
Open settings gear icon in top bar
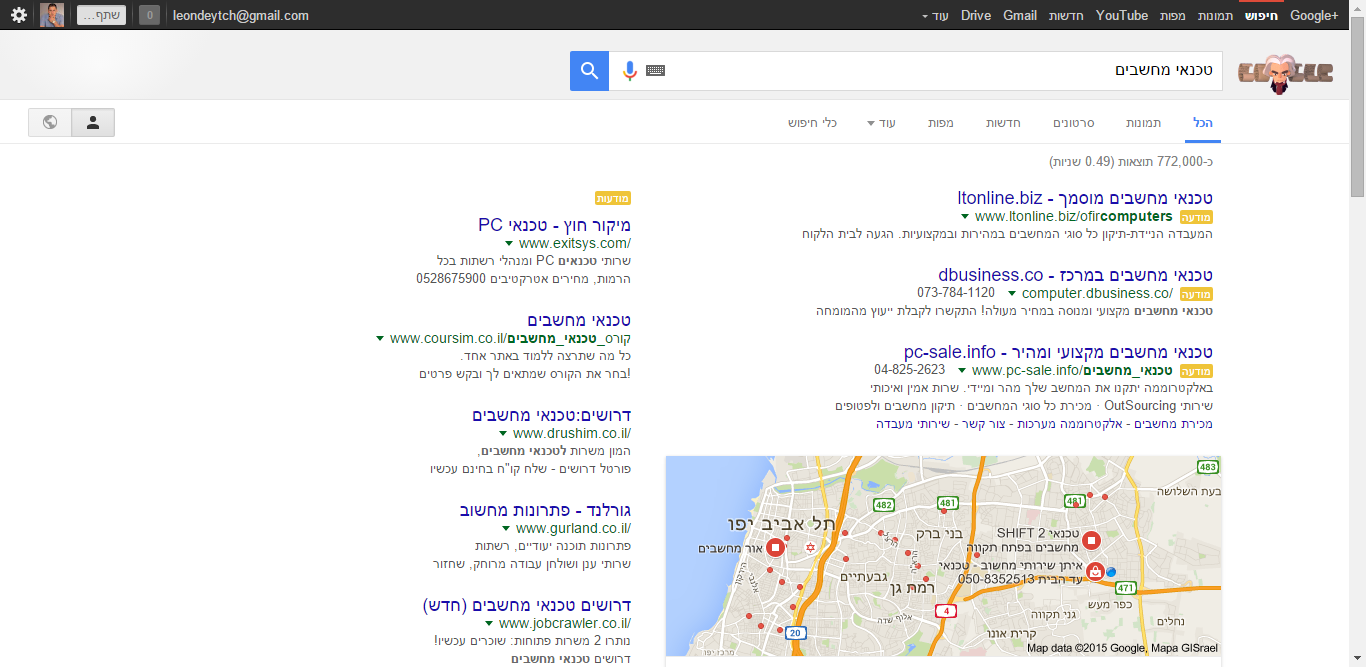(x=19, y=15)
